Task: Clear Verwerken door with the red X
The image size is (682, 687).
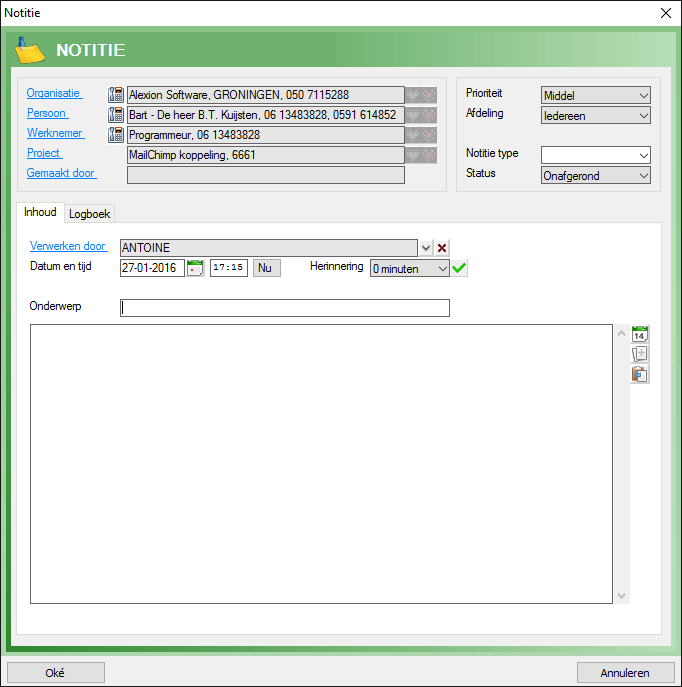Action: click(x=442, y=248)
